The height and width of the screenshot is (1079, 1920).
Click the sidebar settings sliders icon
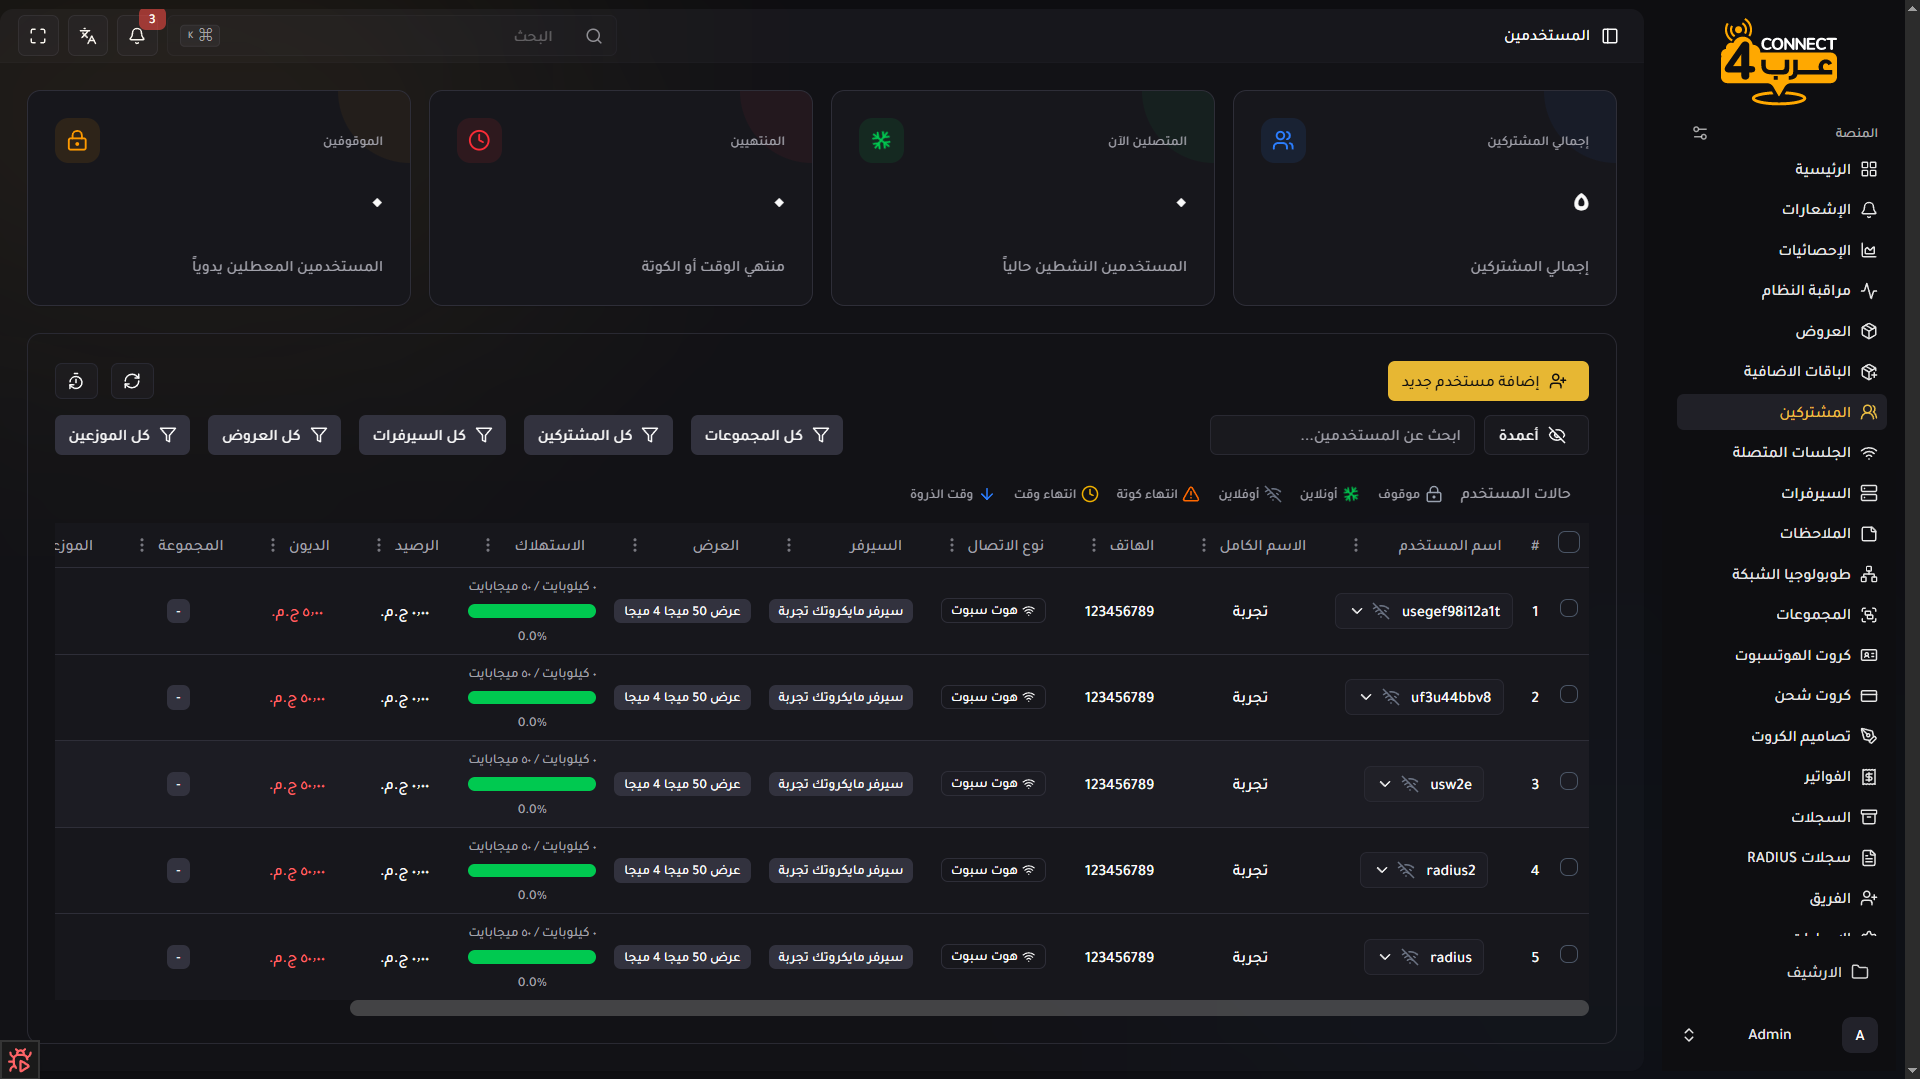pos(1700,133)
